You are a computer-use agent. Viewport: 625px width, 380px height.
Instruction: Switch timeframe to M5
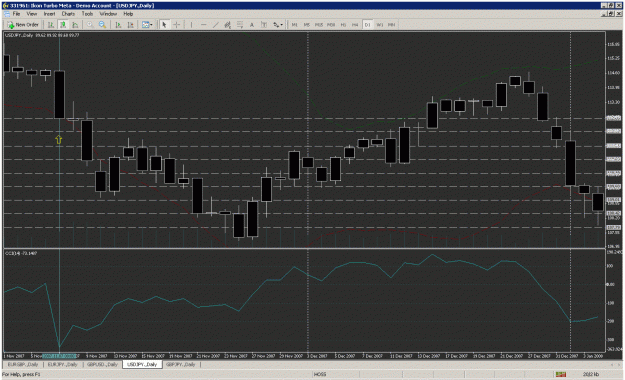point(307,25)
